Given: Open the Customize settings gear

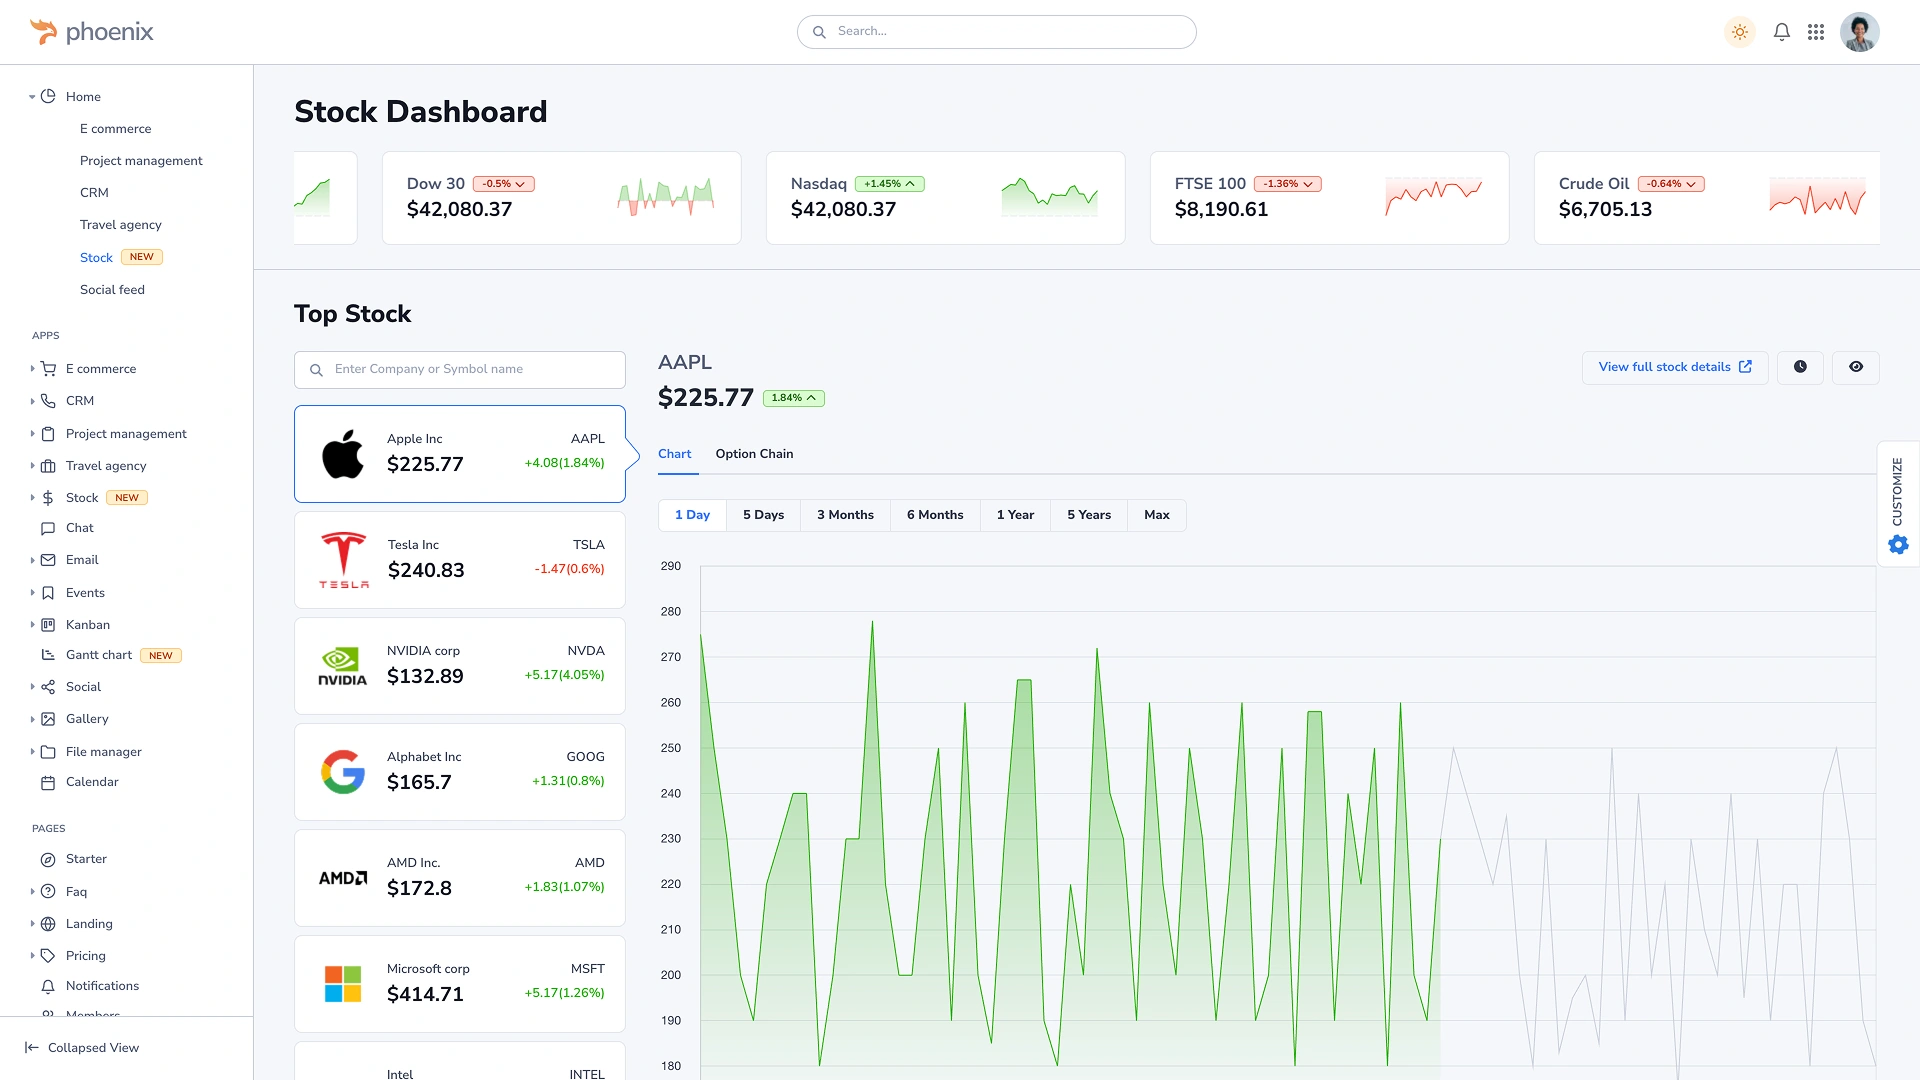Looking at the screenshot, I should click(1898, 545).
